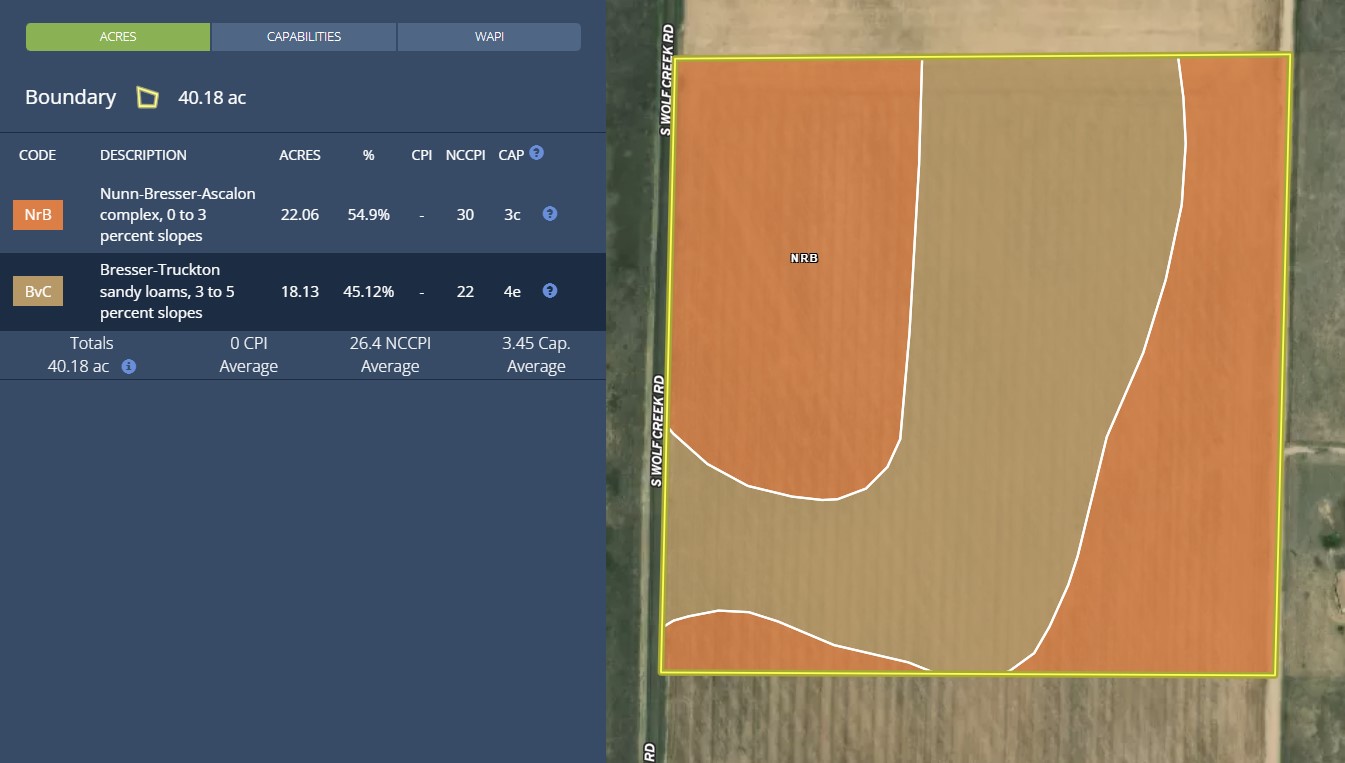Open help icon in NrB soil row
Image resolution: width=1345 pixels, height=763 pixels.
(x=549, y=214)
